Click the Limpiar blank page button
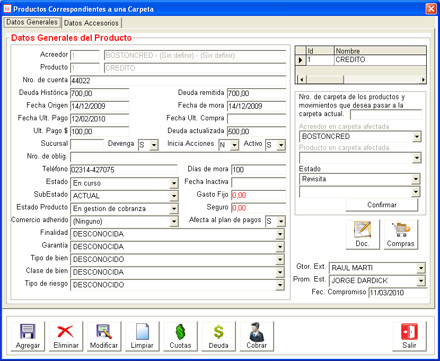440x361 pixels. click(x=142, y=336)
